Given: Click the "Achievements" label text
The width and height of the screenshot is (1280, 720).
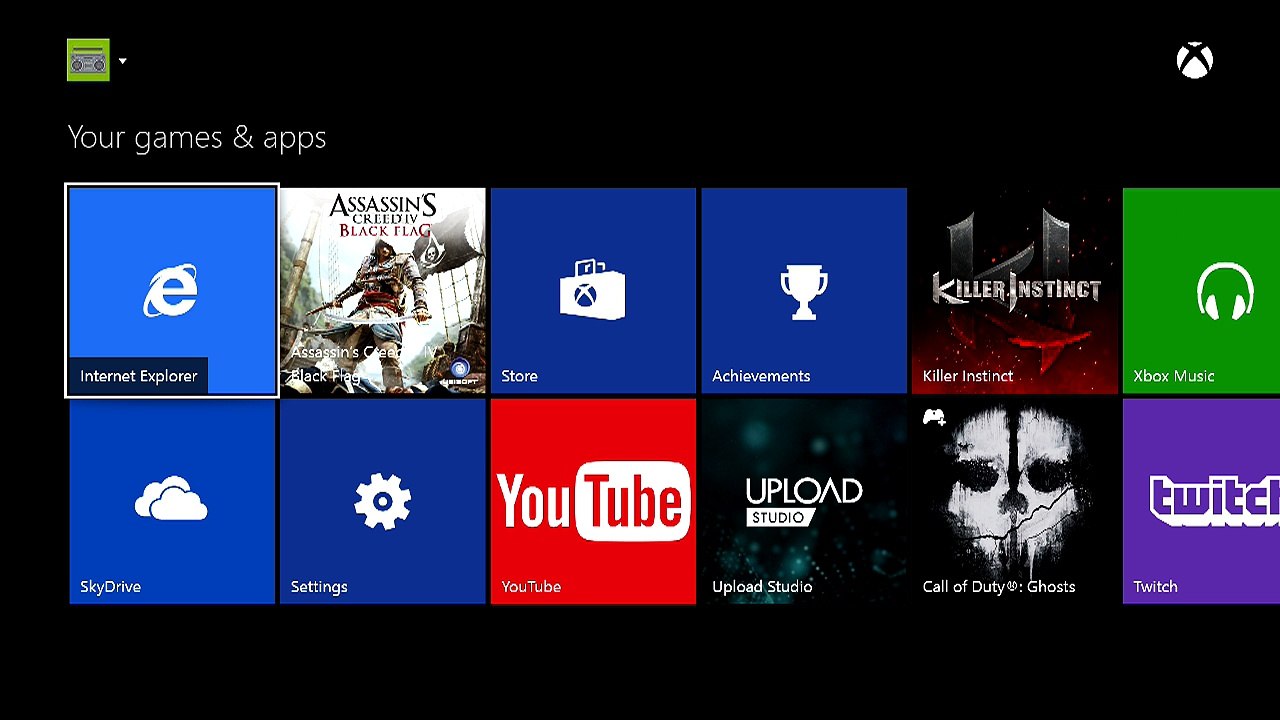Looking at the screenshot, I should 761,376.
